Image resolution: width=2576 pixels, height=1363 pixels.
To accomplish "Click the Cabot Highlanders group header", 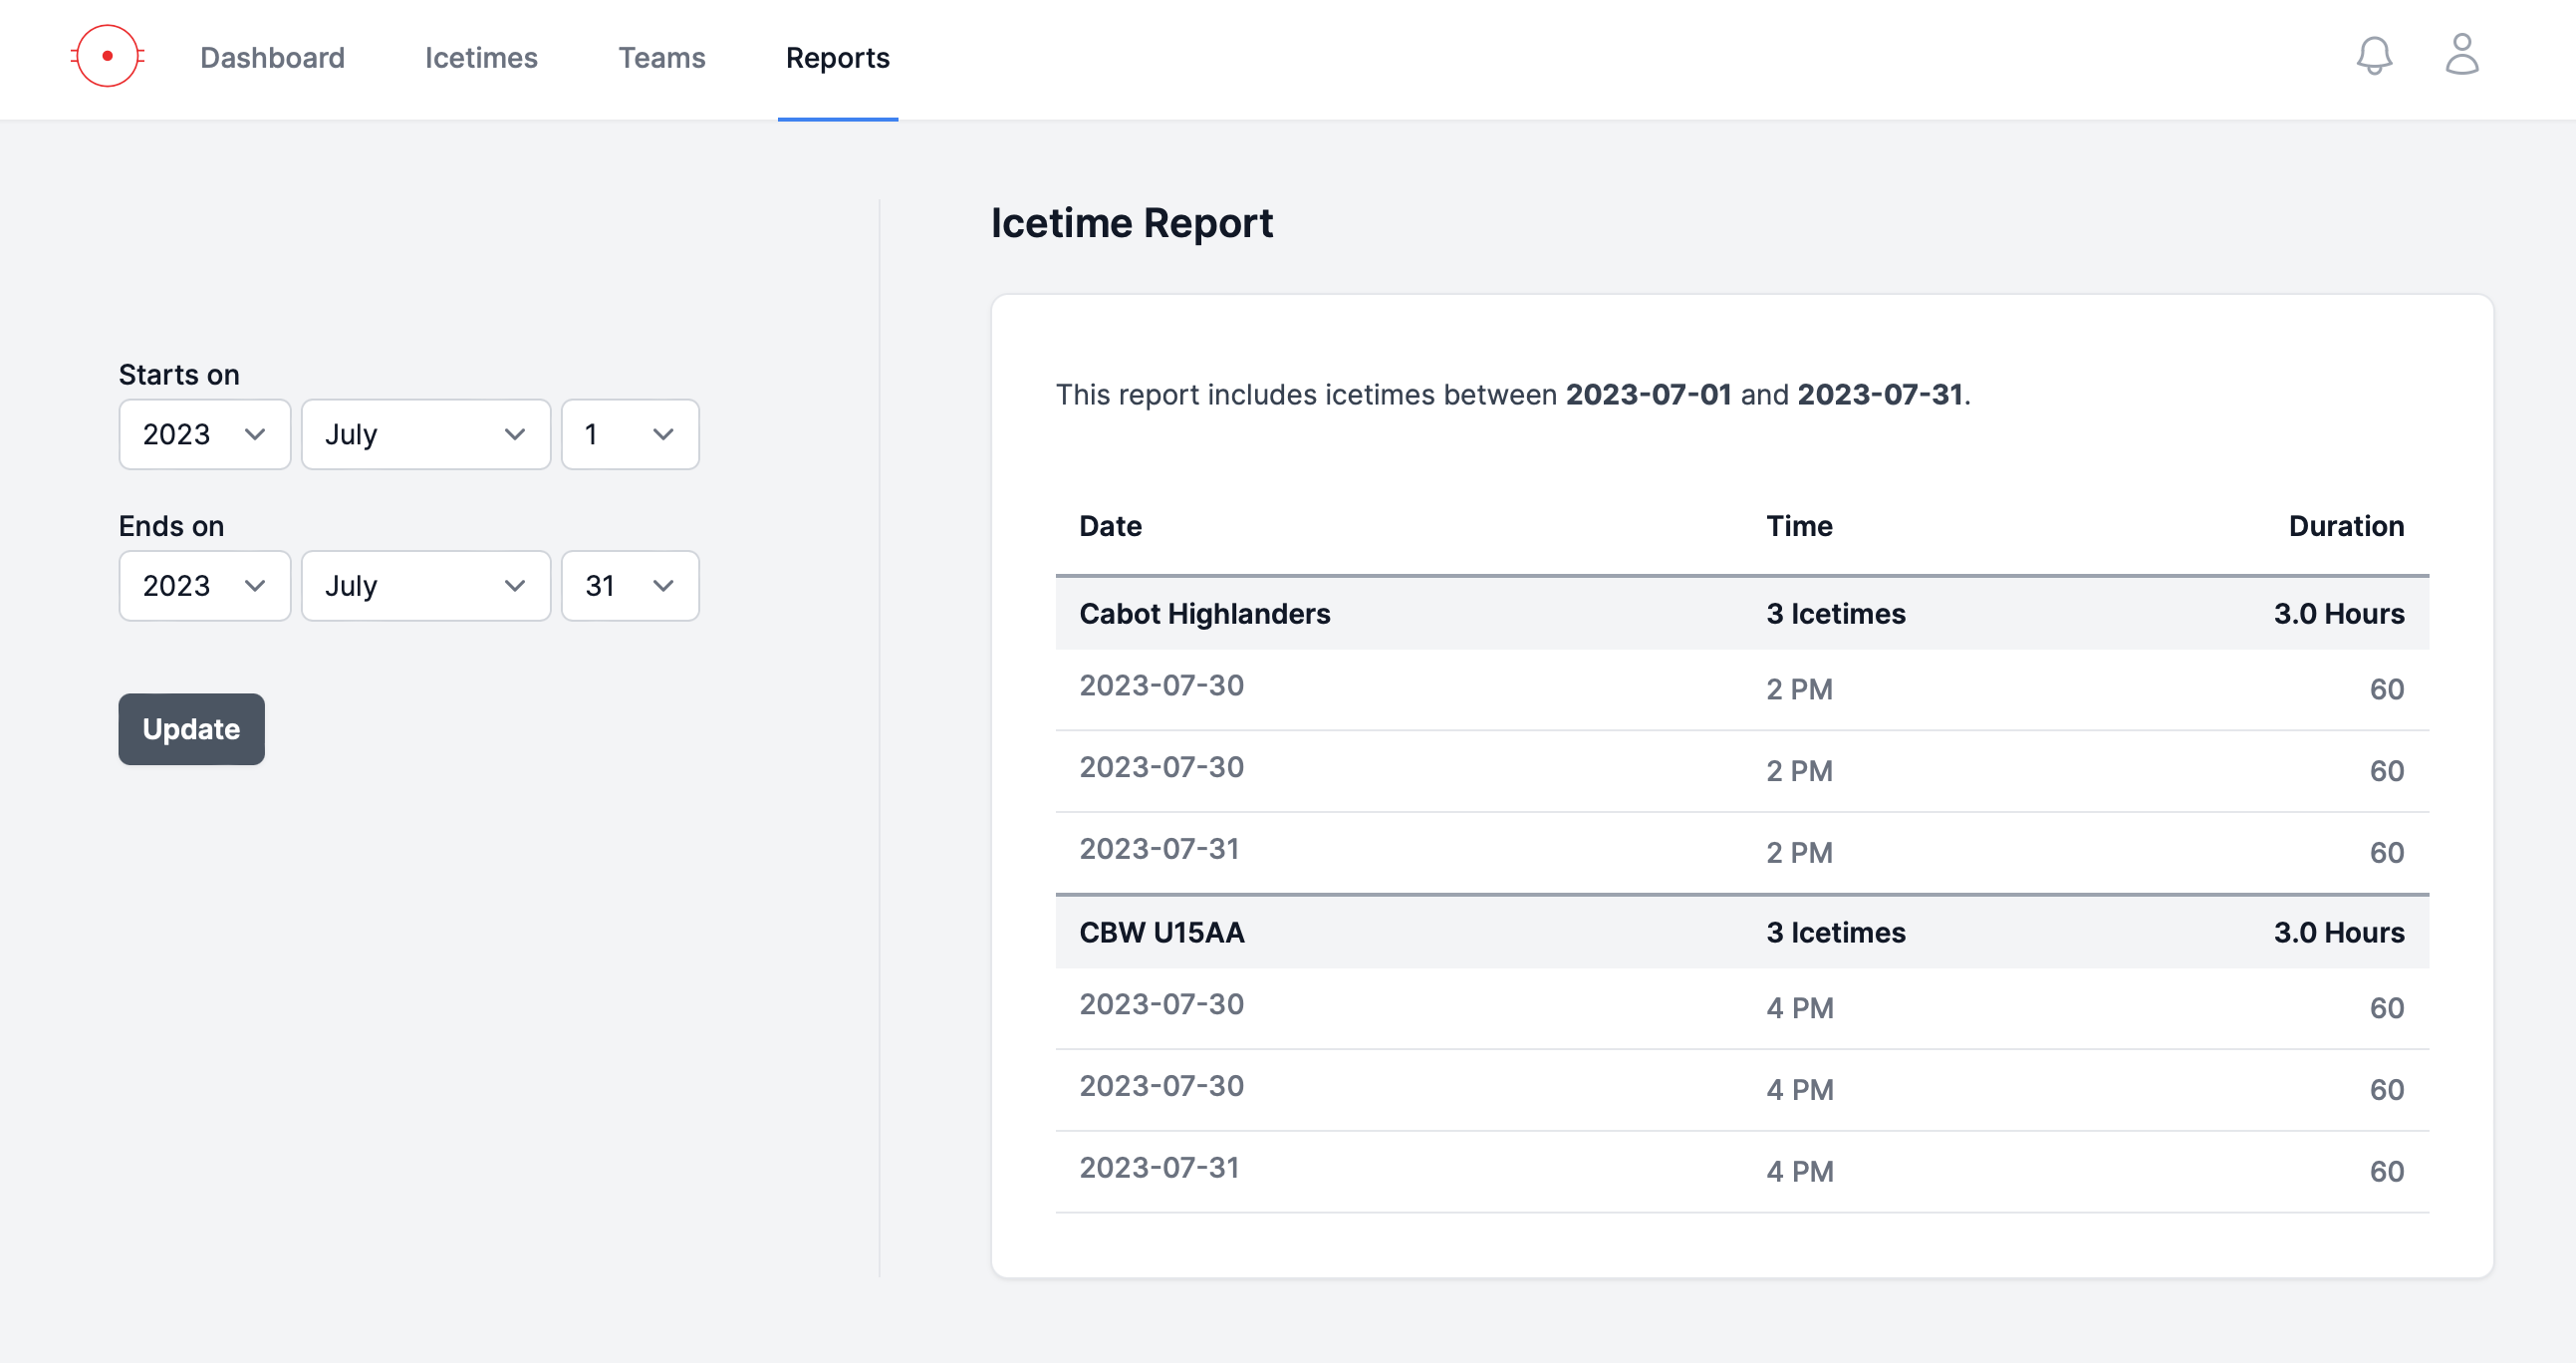I will 1742,614.
